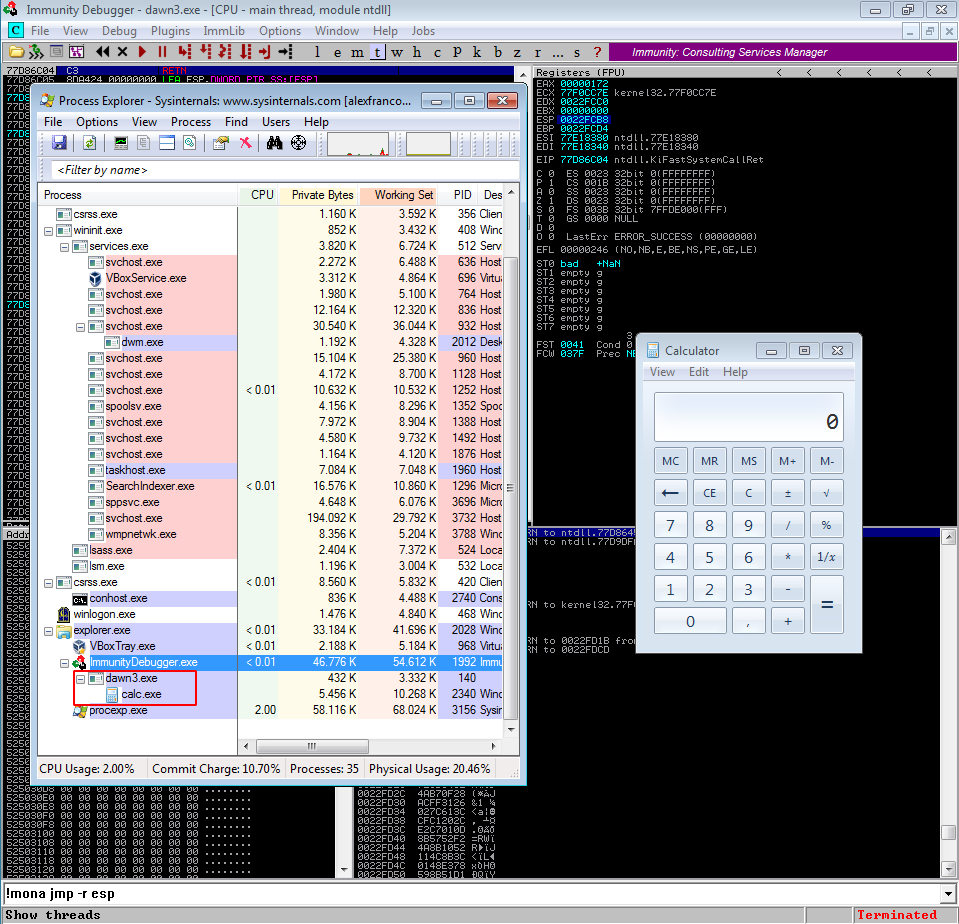This screenshot has width=959, height=924.
Task: Open a file with Immunity Debugger's folder icon
Action: [16, 52]
